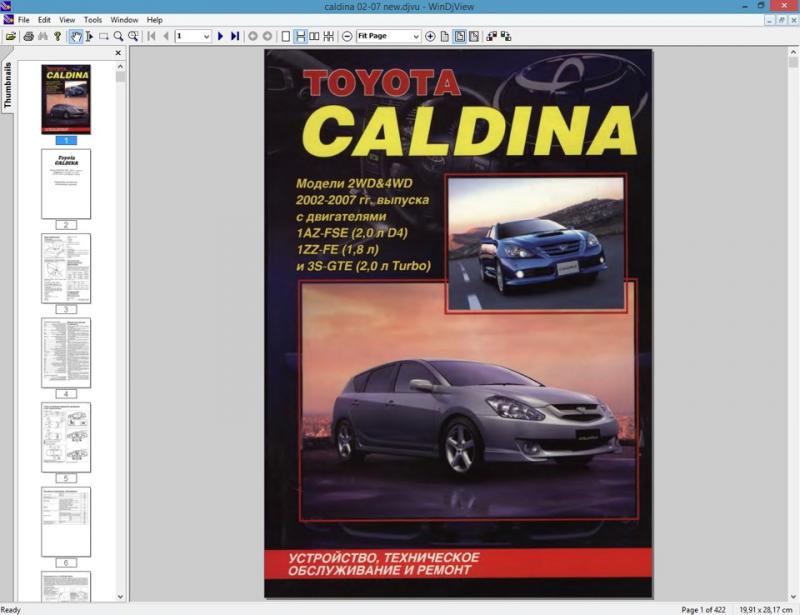Close the inner document window

[x=793, y=20]
